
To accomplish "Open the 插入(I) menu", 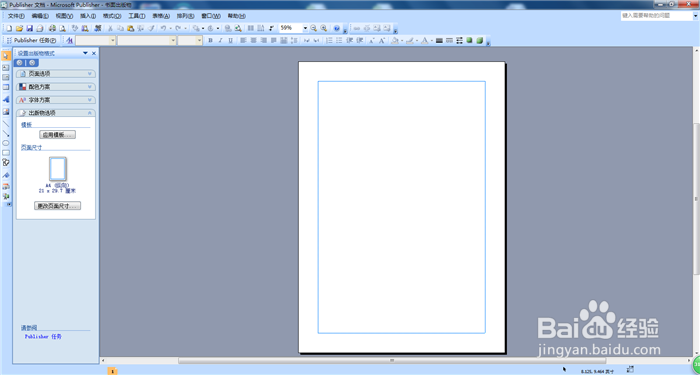I will (88, 16).
